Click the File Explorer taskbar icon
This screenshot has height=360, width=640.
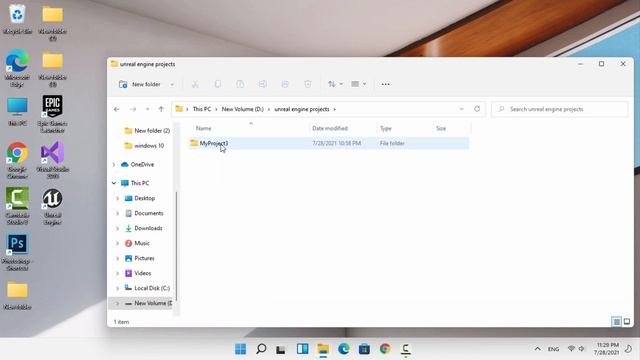(323, 349)
